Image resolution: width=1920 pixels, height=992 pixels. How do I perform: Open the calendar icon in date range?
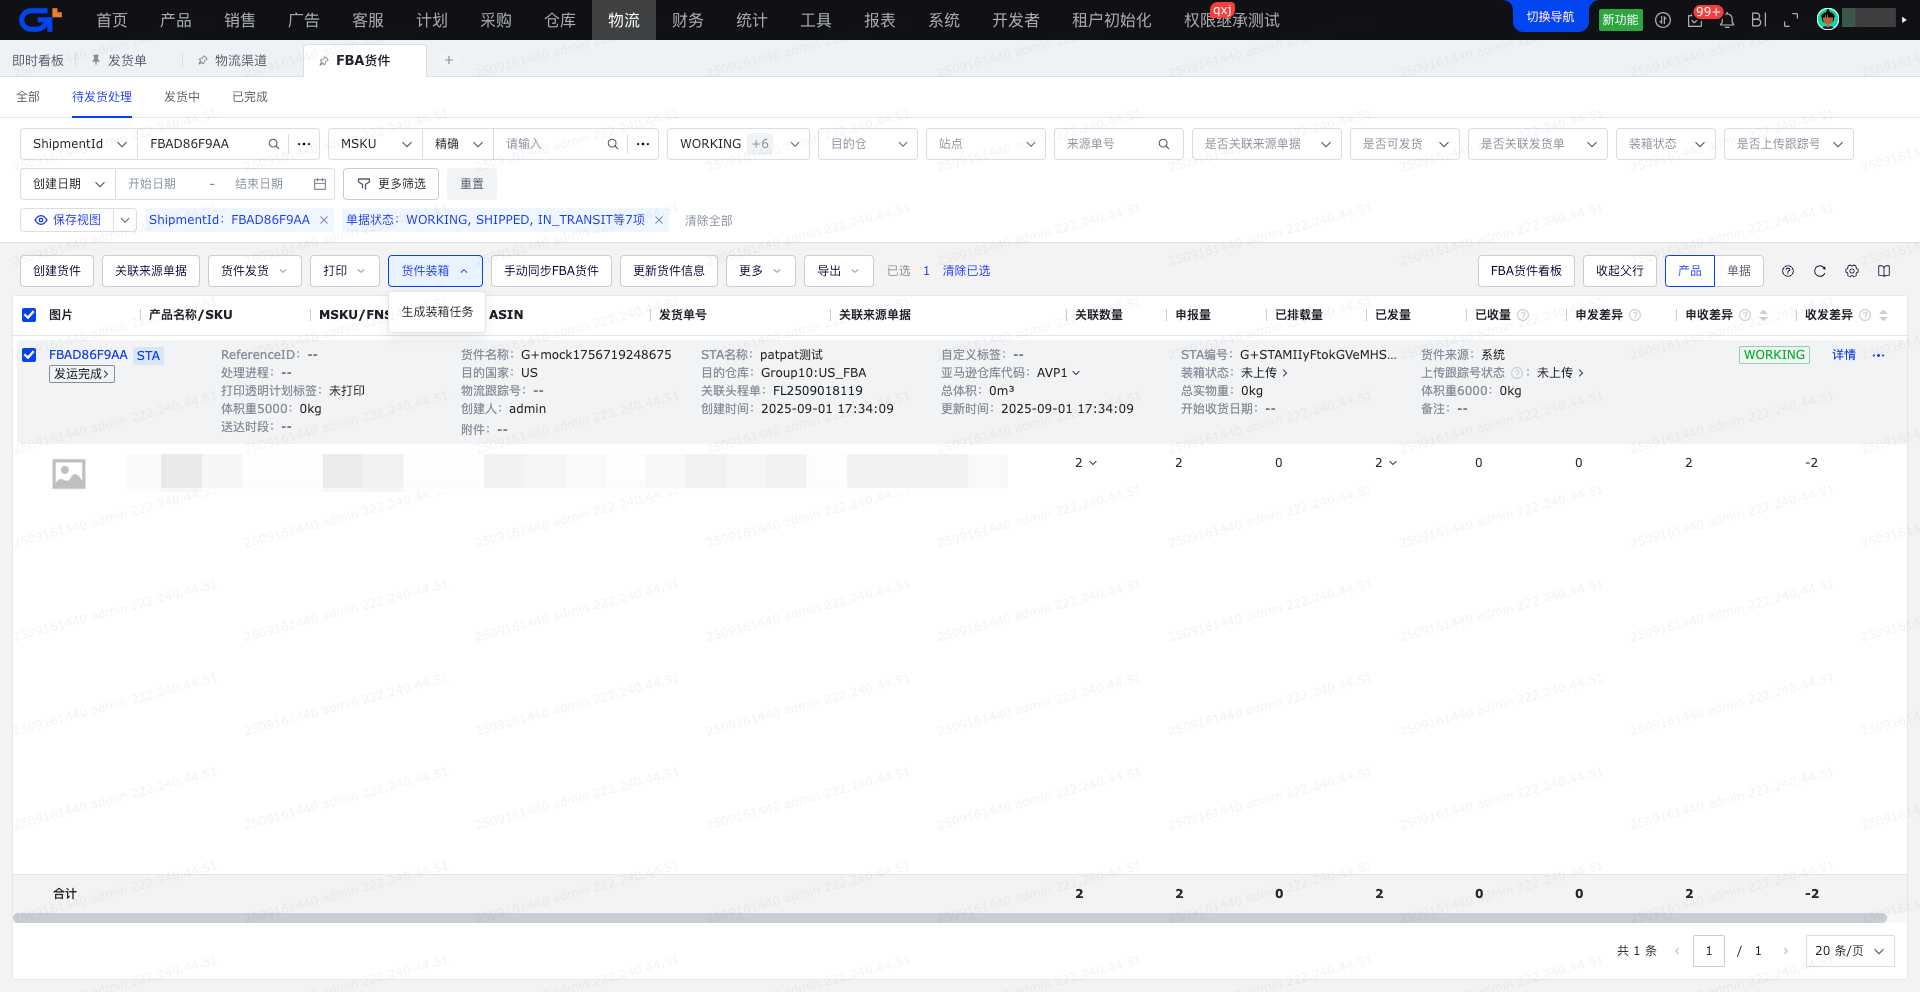[x=319, y=184]
